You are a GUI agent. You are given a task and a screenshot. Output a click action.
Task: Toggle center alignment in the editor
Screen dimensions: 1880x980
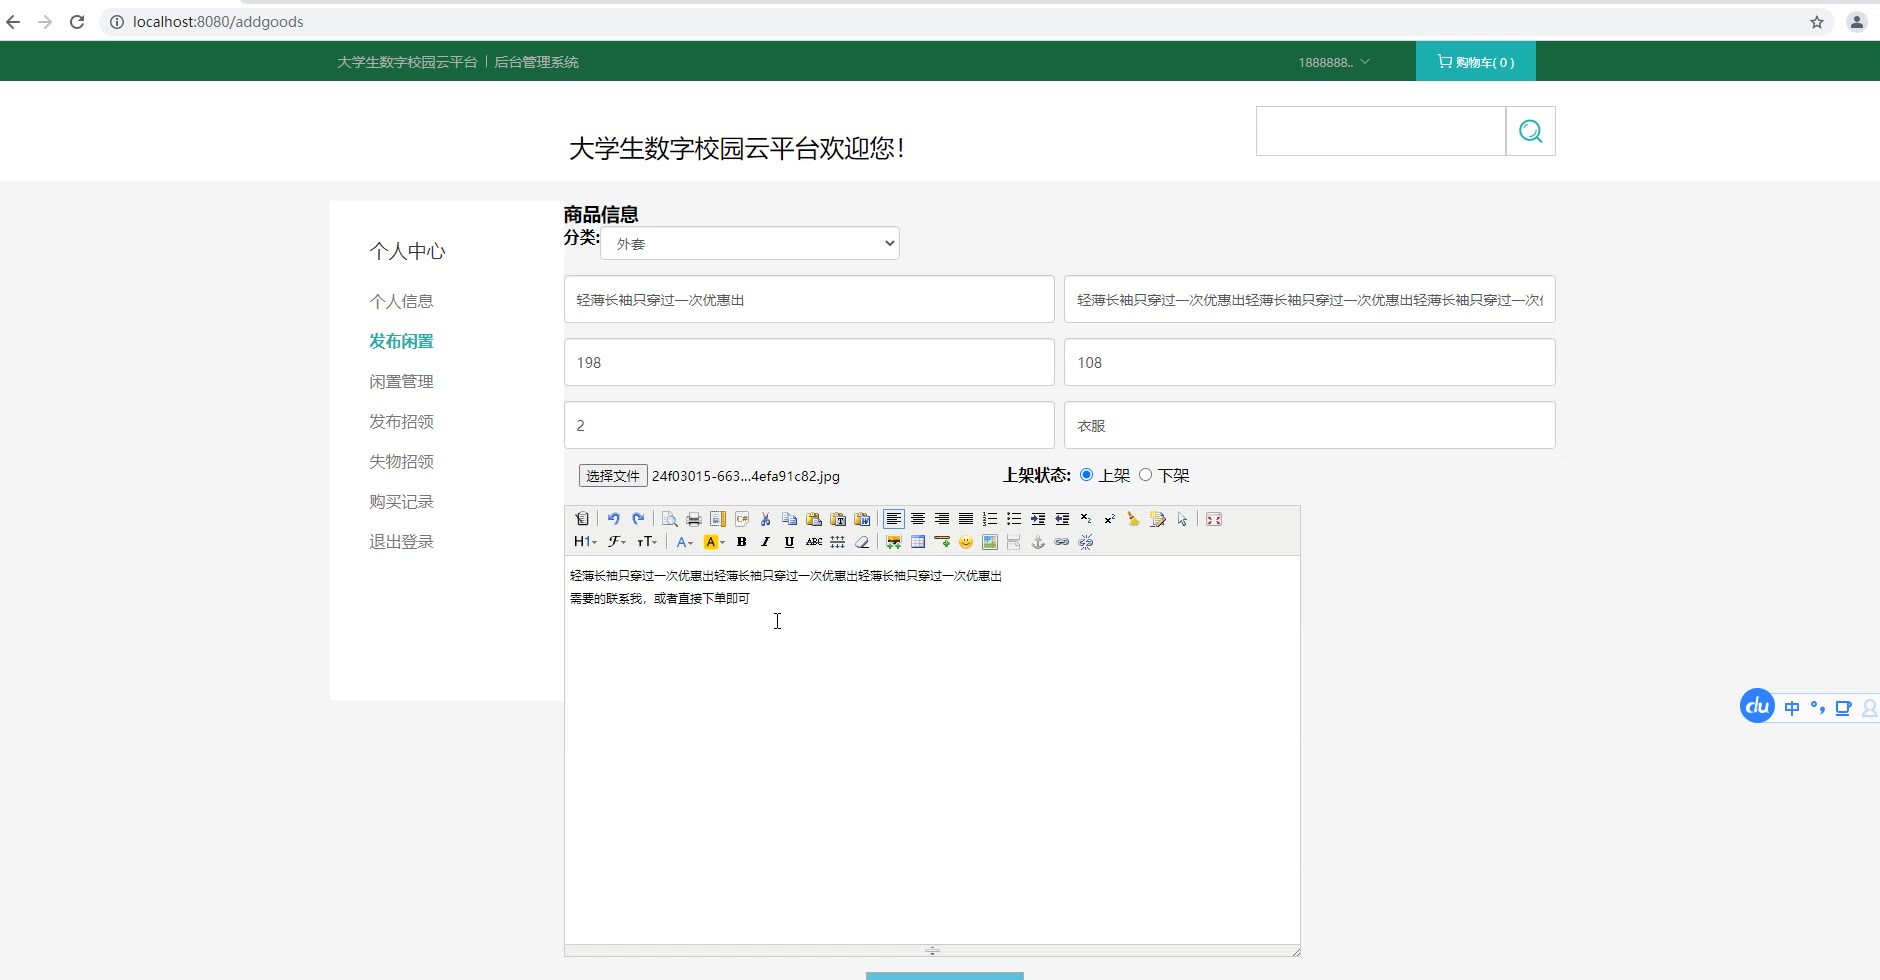click(x=917, y=519)
